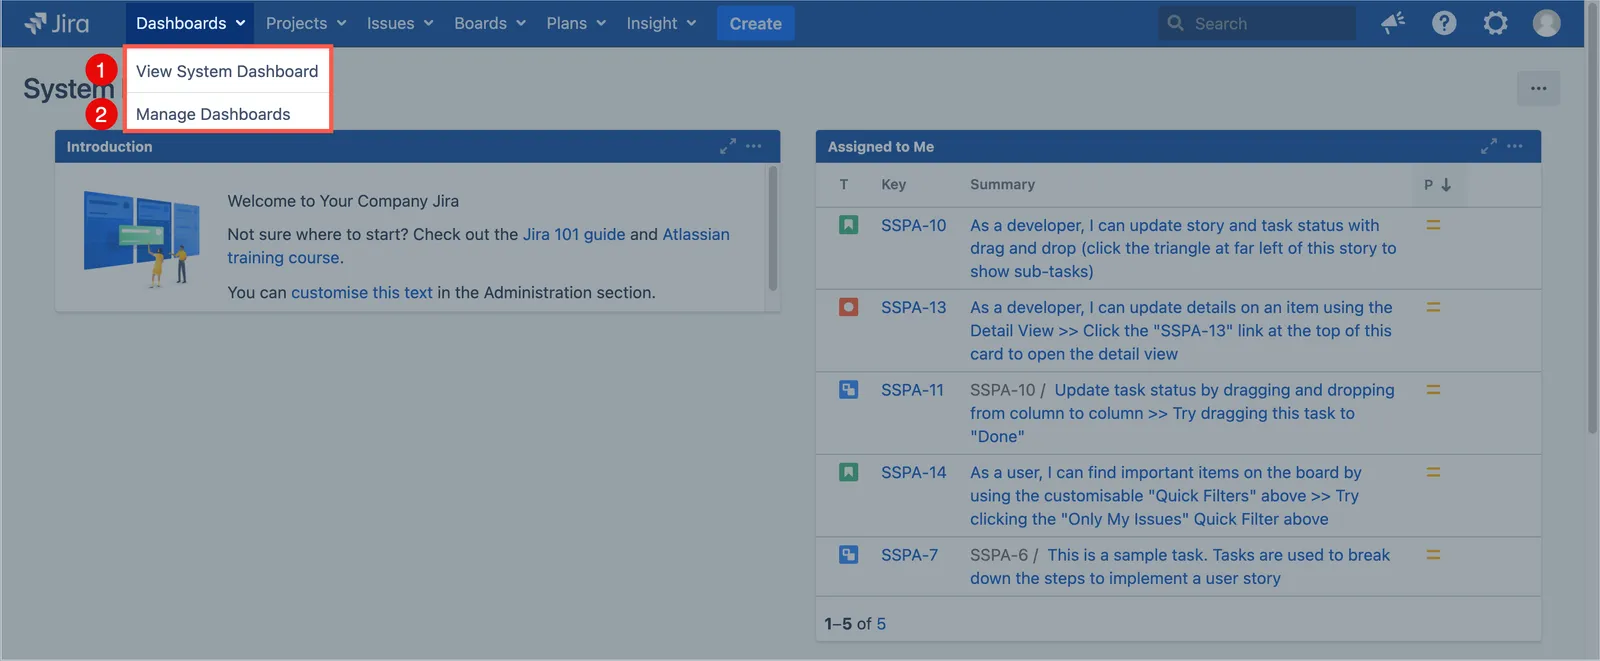Viewport: 1600px width, 661px height.
Task: Click the customise this text link
Action: coord(362,292)
